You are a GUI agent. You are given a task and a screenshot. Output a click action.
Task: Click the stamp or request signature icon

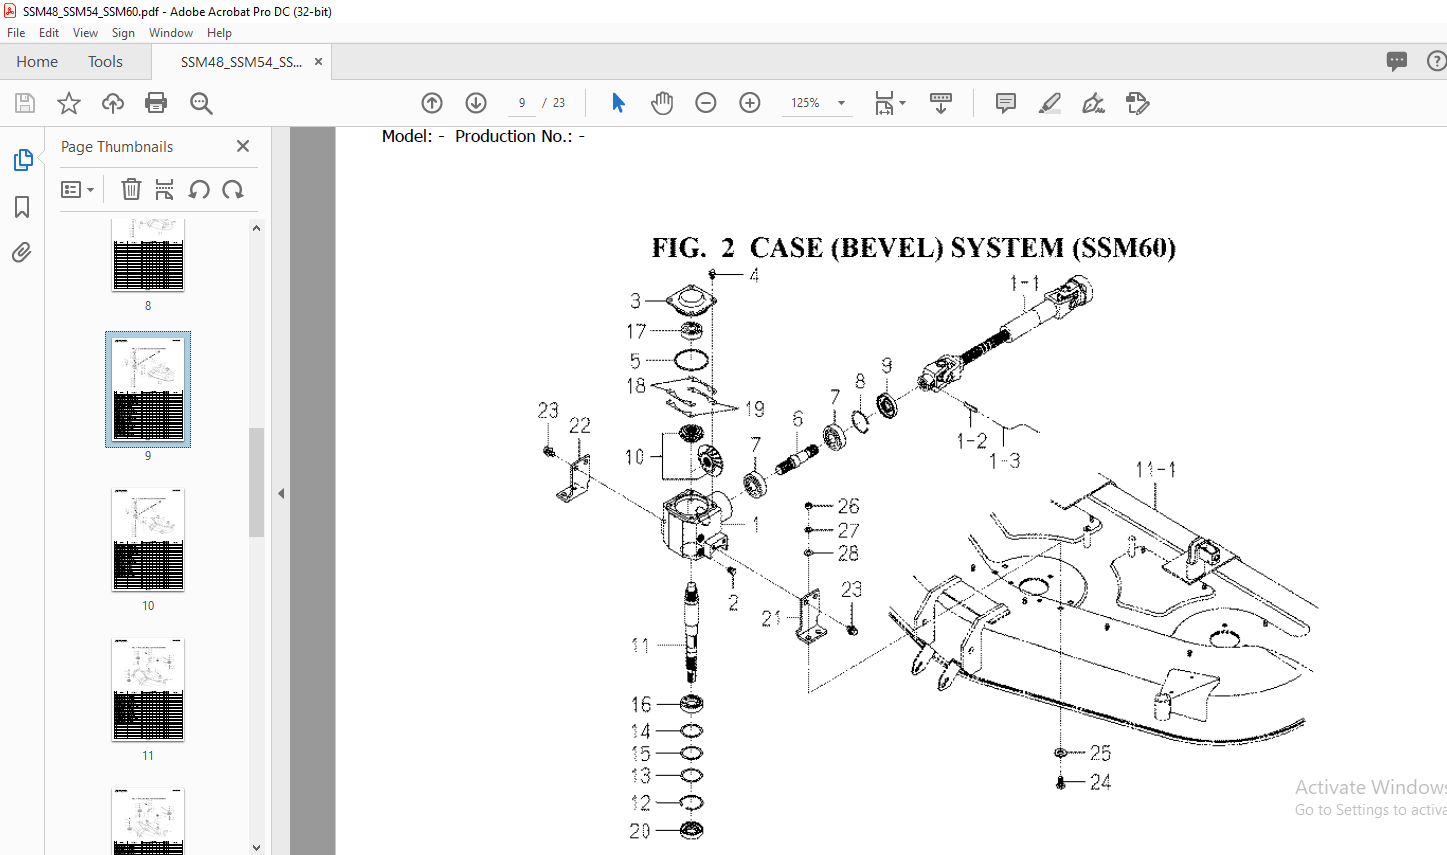click(1138, 103)
